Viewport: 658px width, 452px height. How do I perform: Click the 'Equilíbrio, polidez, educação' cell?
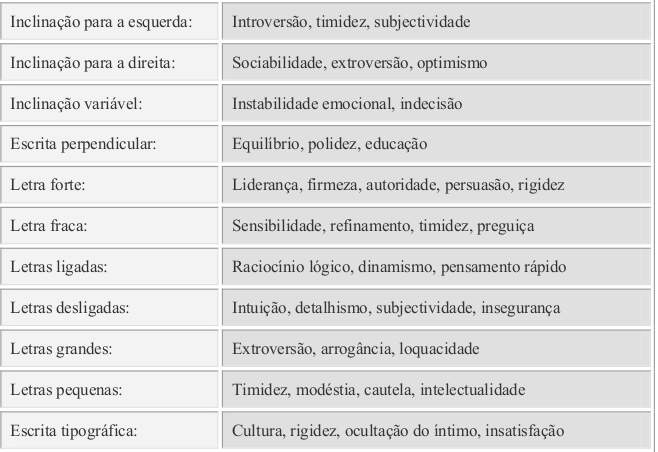point(330,144)
